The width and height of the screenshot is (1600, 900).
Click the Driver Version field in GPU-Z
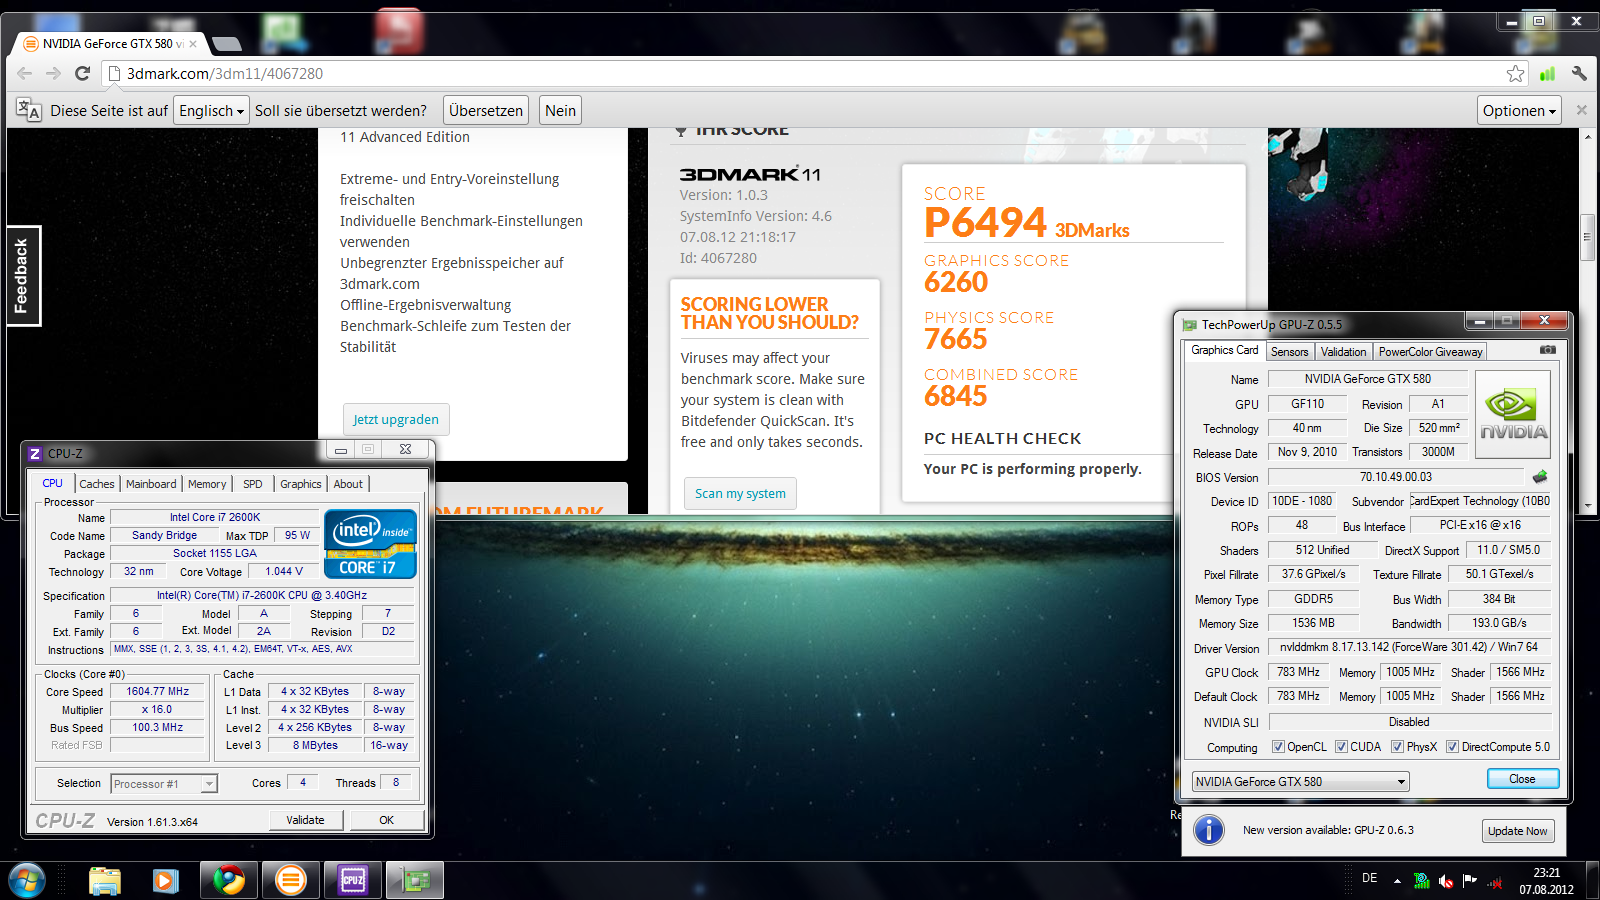pyautogui.click(x=1409, y=647)
